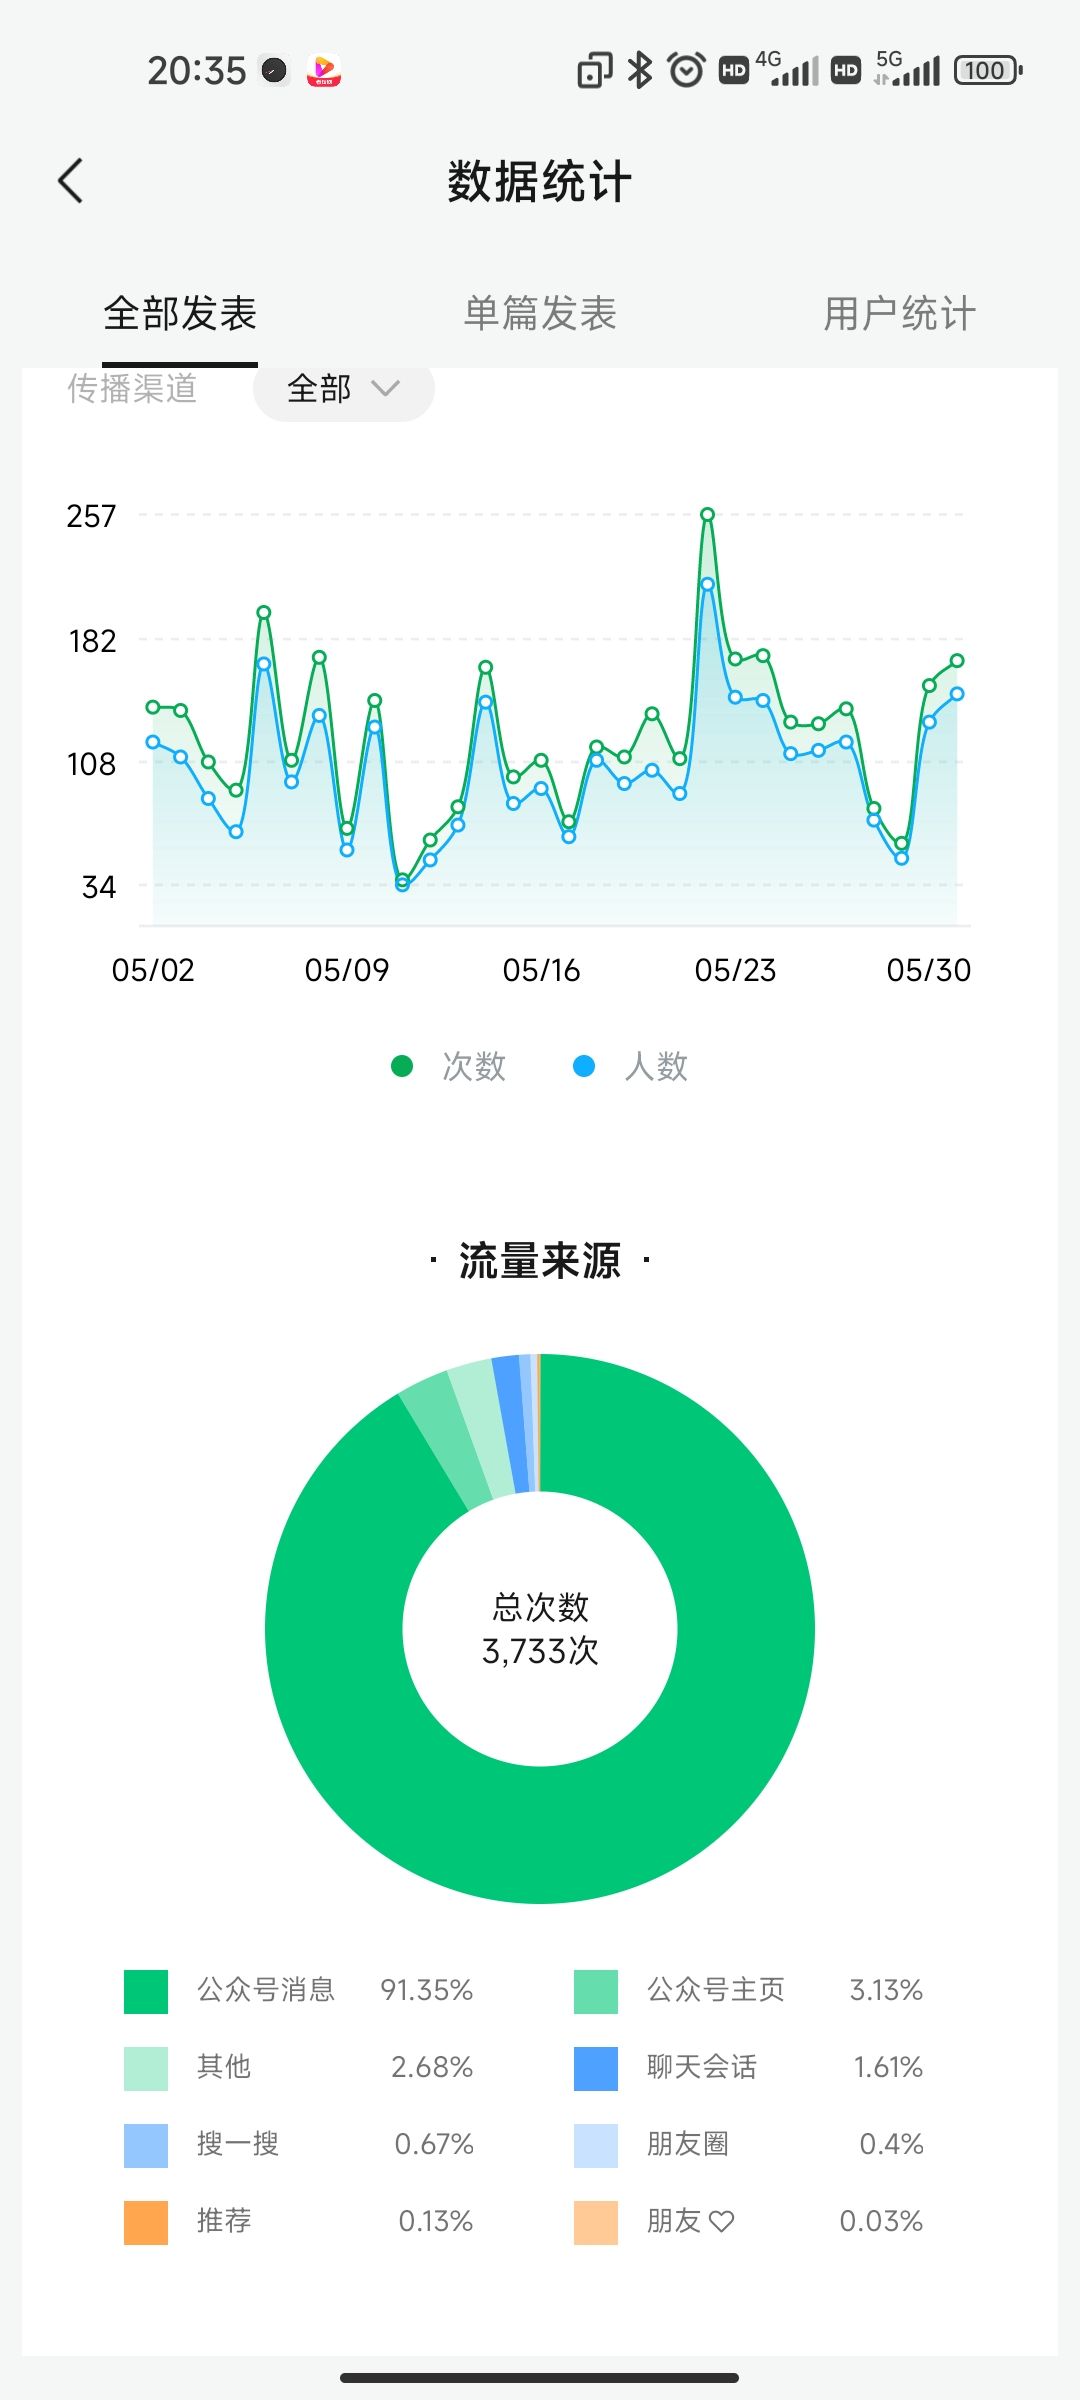Viewport: 1080px width, 2400px height.
Task: Tap the alarm clock status icon
Action: (686, 70)
